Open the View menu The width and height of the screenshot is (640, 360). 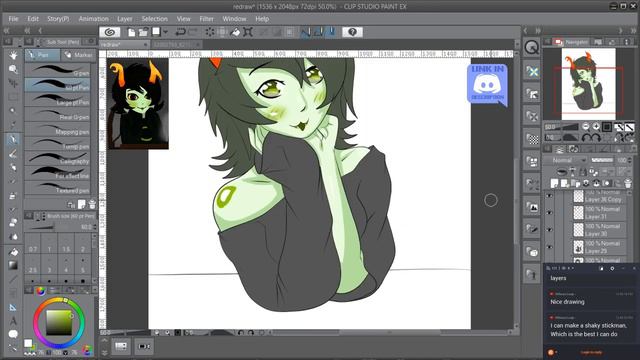click(x=184, y=19)
